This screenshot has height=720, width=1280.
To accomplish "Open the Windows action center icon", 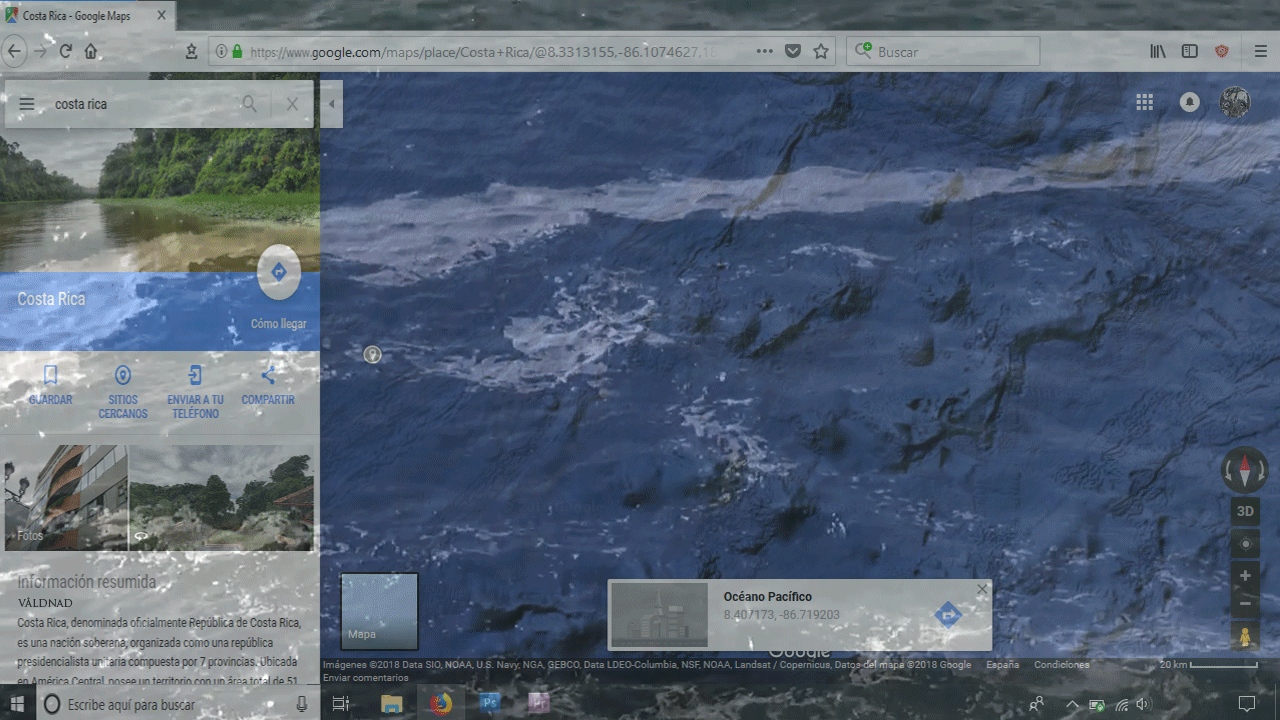I will pyautogui.click(x=1247, y=704).
